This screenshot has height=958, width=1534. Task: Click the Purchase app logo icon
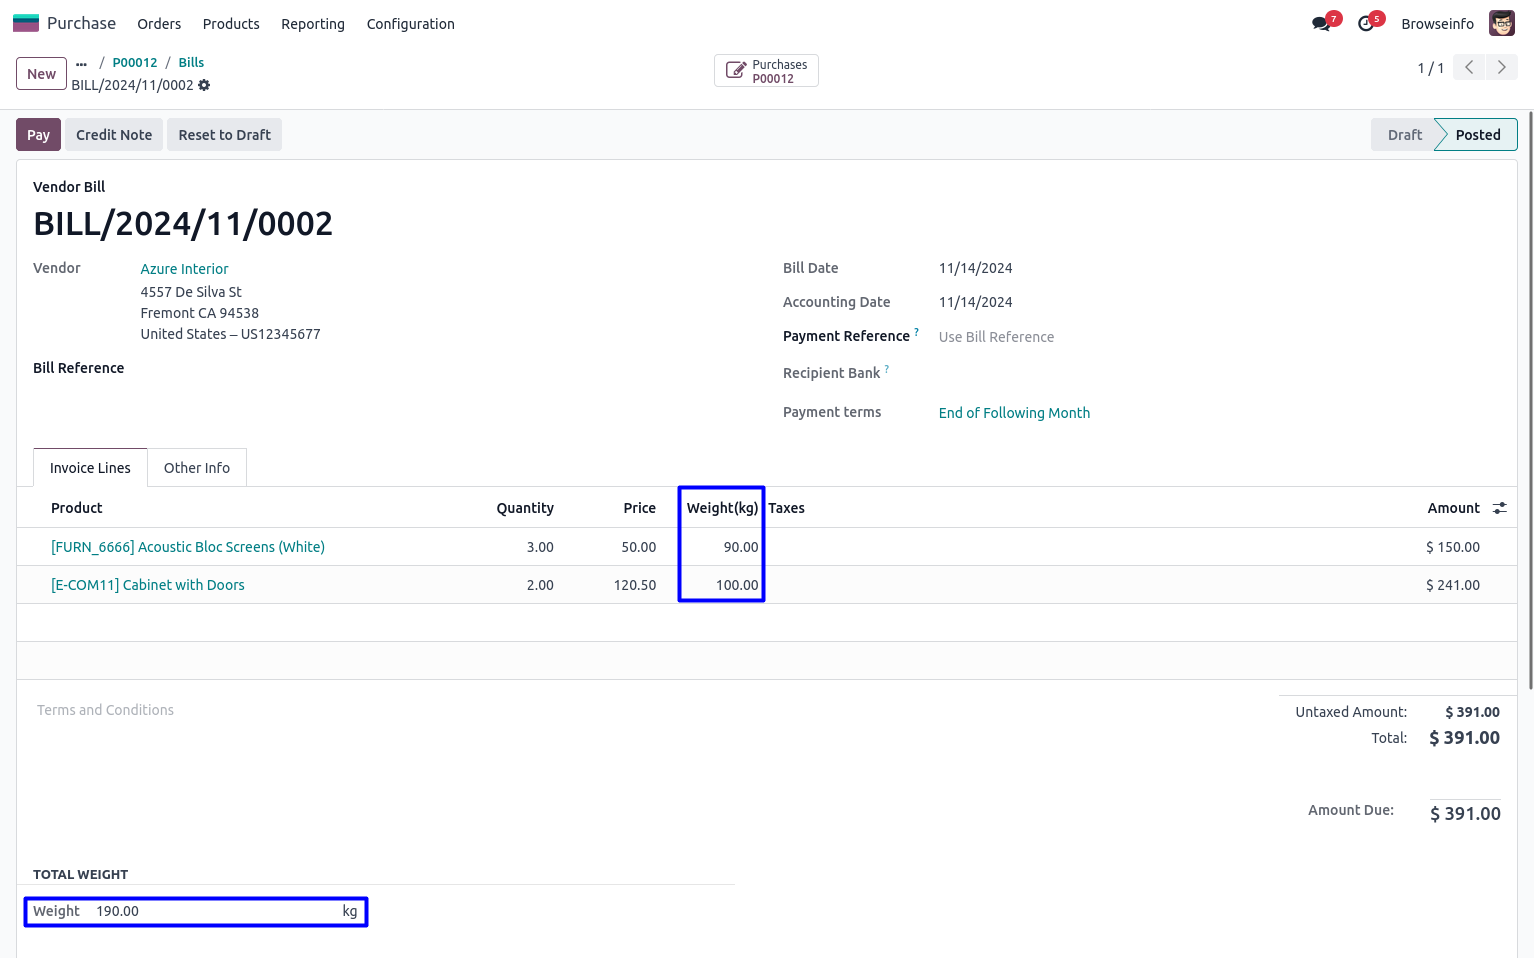tap(26, 23)
